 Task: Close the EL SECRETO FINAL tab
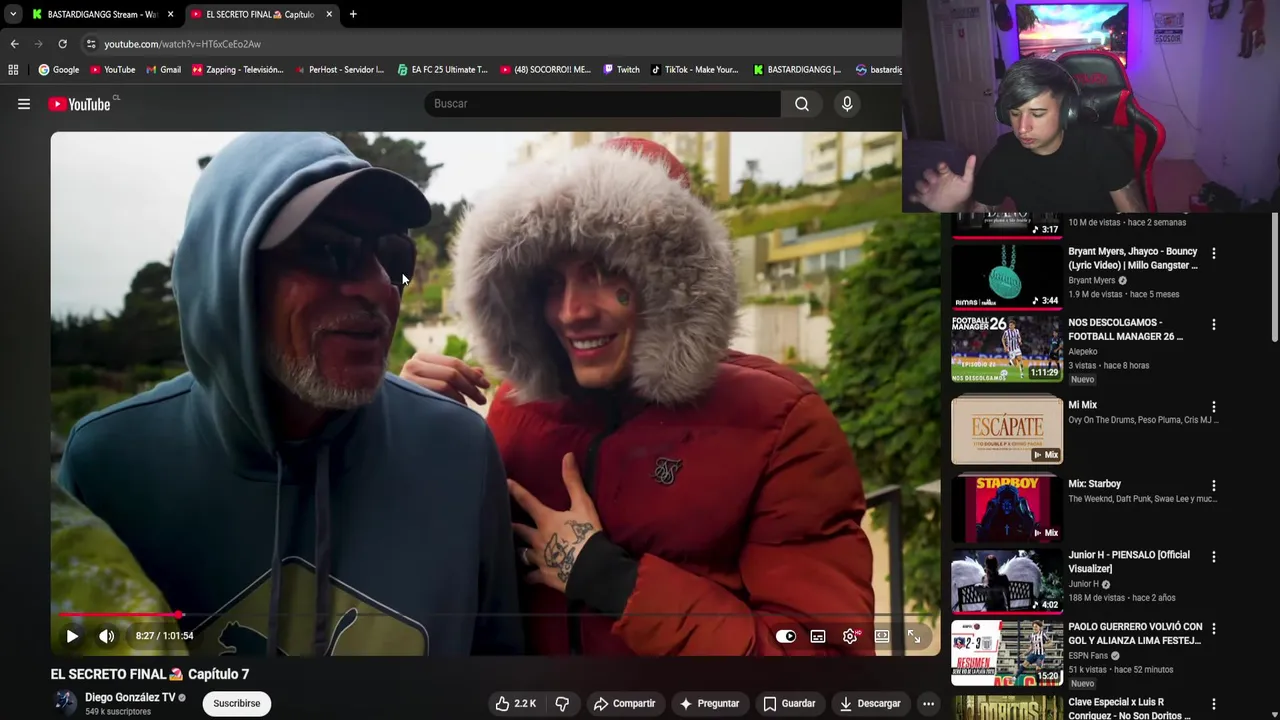(x=329, y=14)
